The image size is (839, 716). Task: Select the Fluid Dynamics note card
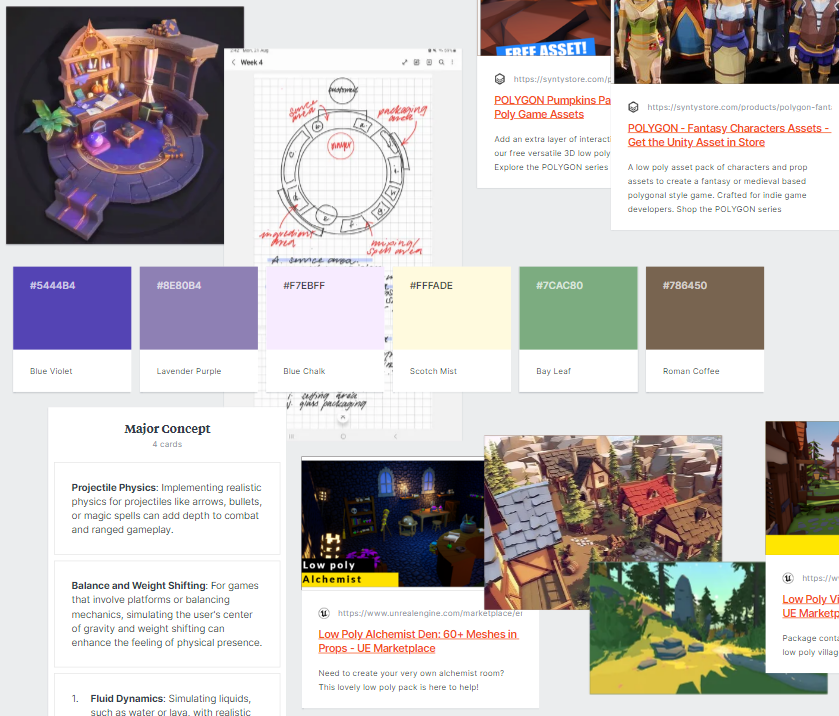tap(167, 695)
